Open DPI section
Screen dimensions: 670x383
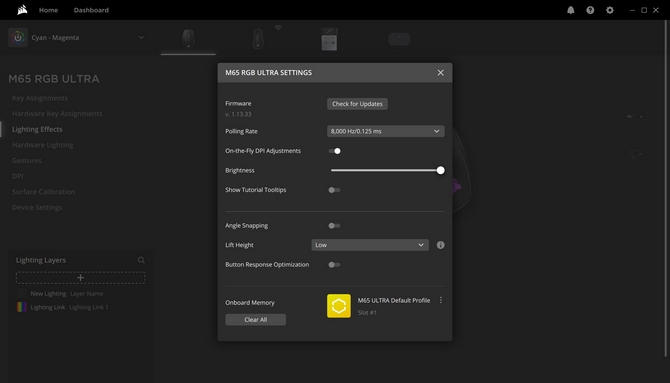pyautogui.click(x=18, y=176)
